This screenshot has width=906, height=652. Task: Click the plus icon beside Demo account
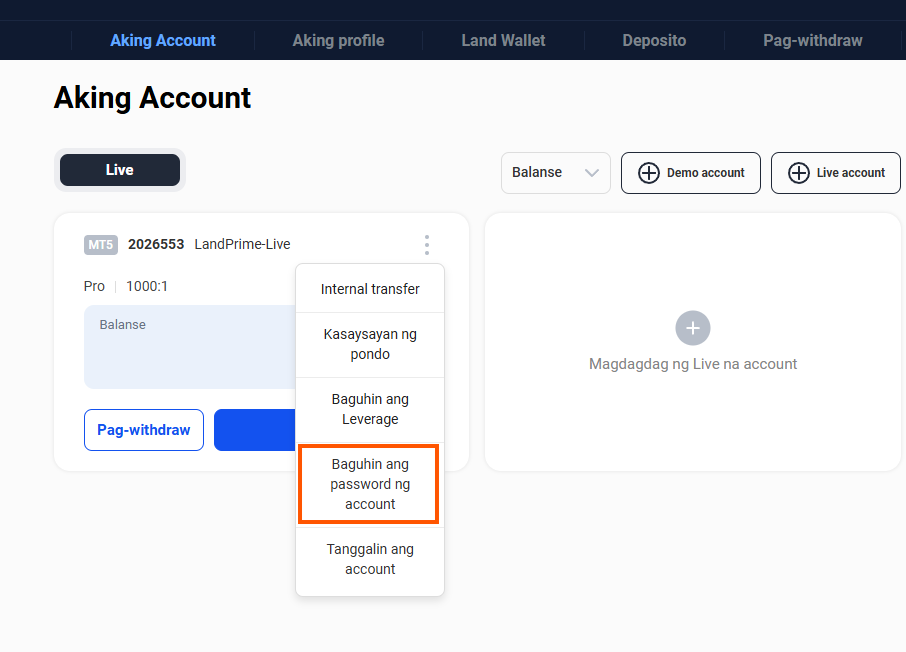649,173
